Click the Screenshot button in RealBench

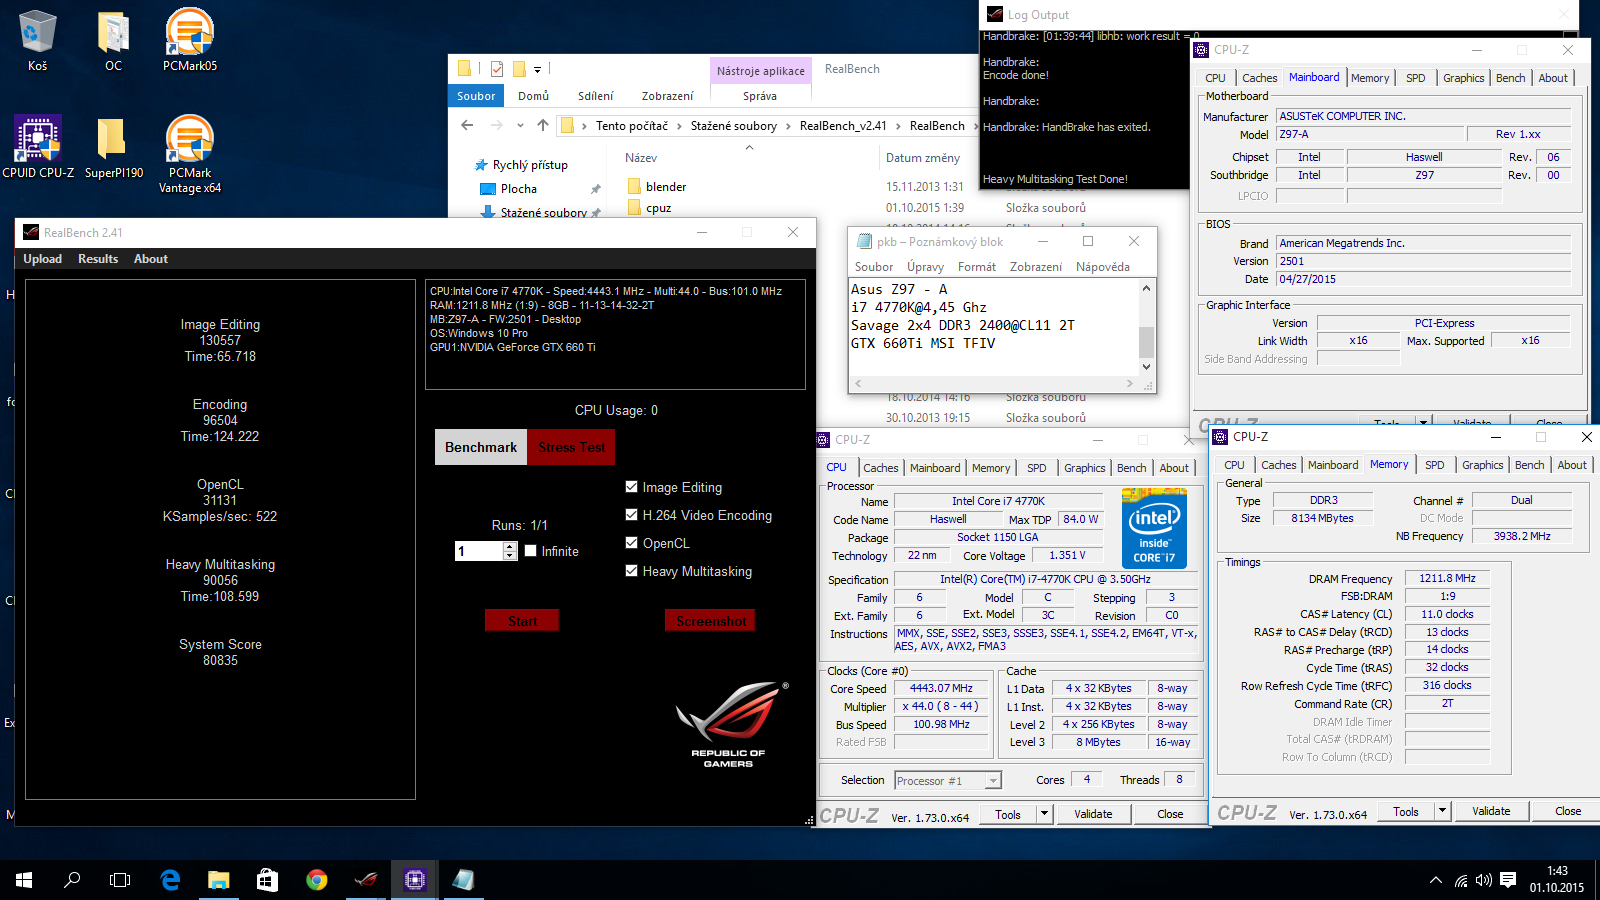coord(711,621)
